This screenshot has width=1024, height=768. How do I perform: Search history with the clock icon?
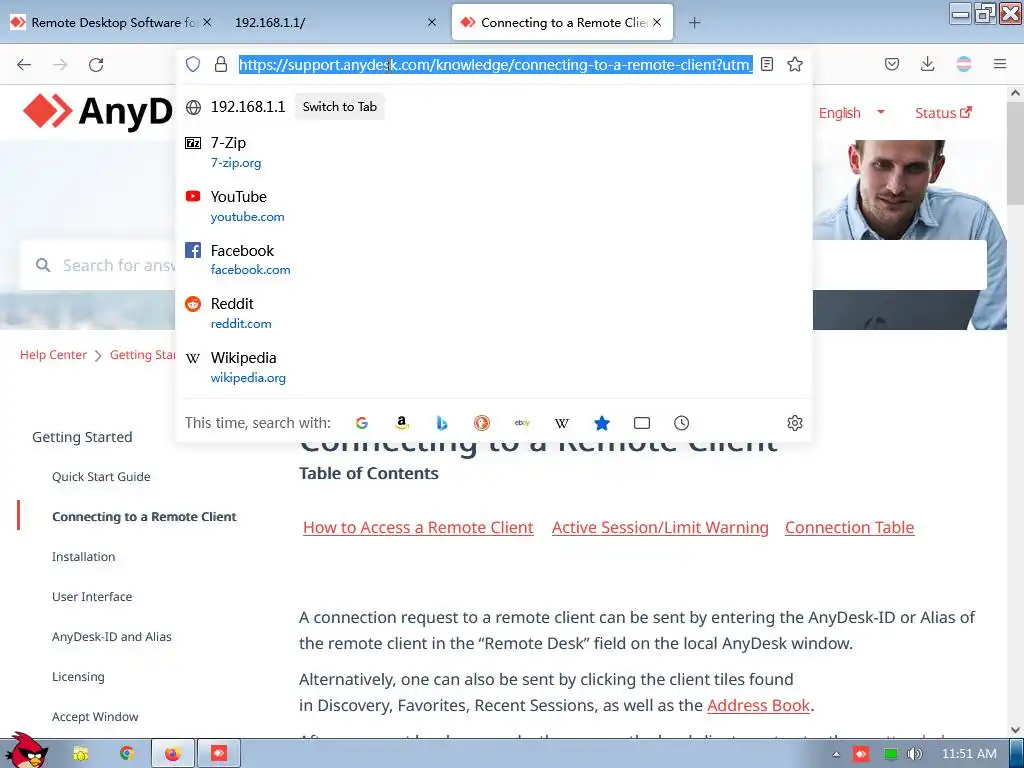[681, 423]
